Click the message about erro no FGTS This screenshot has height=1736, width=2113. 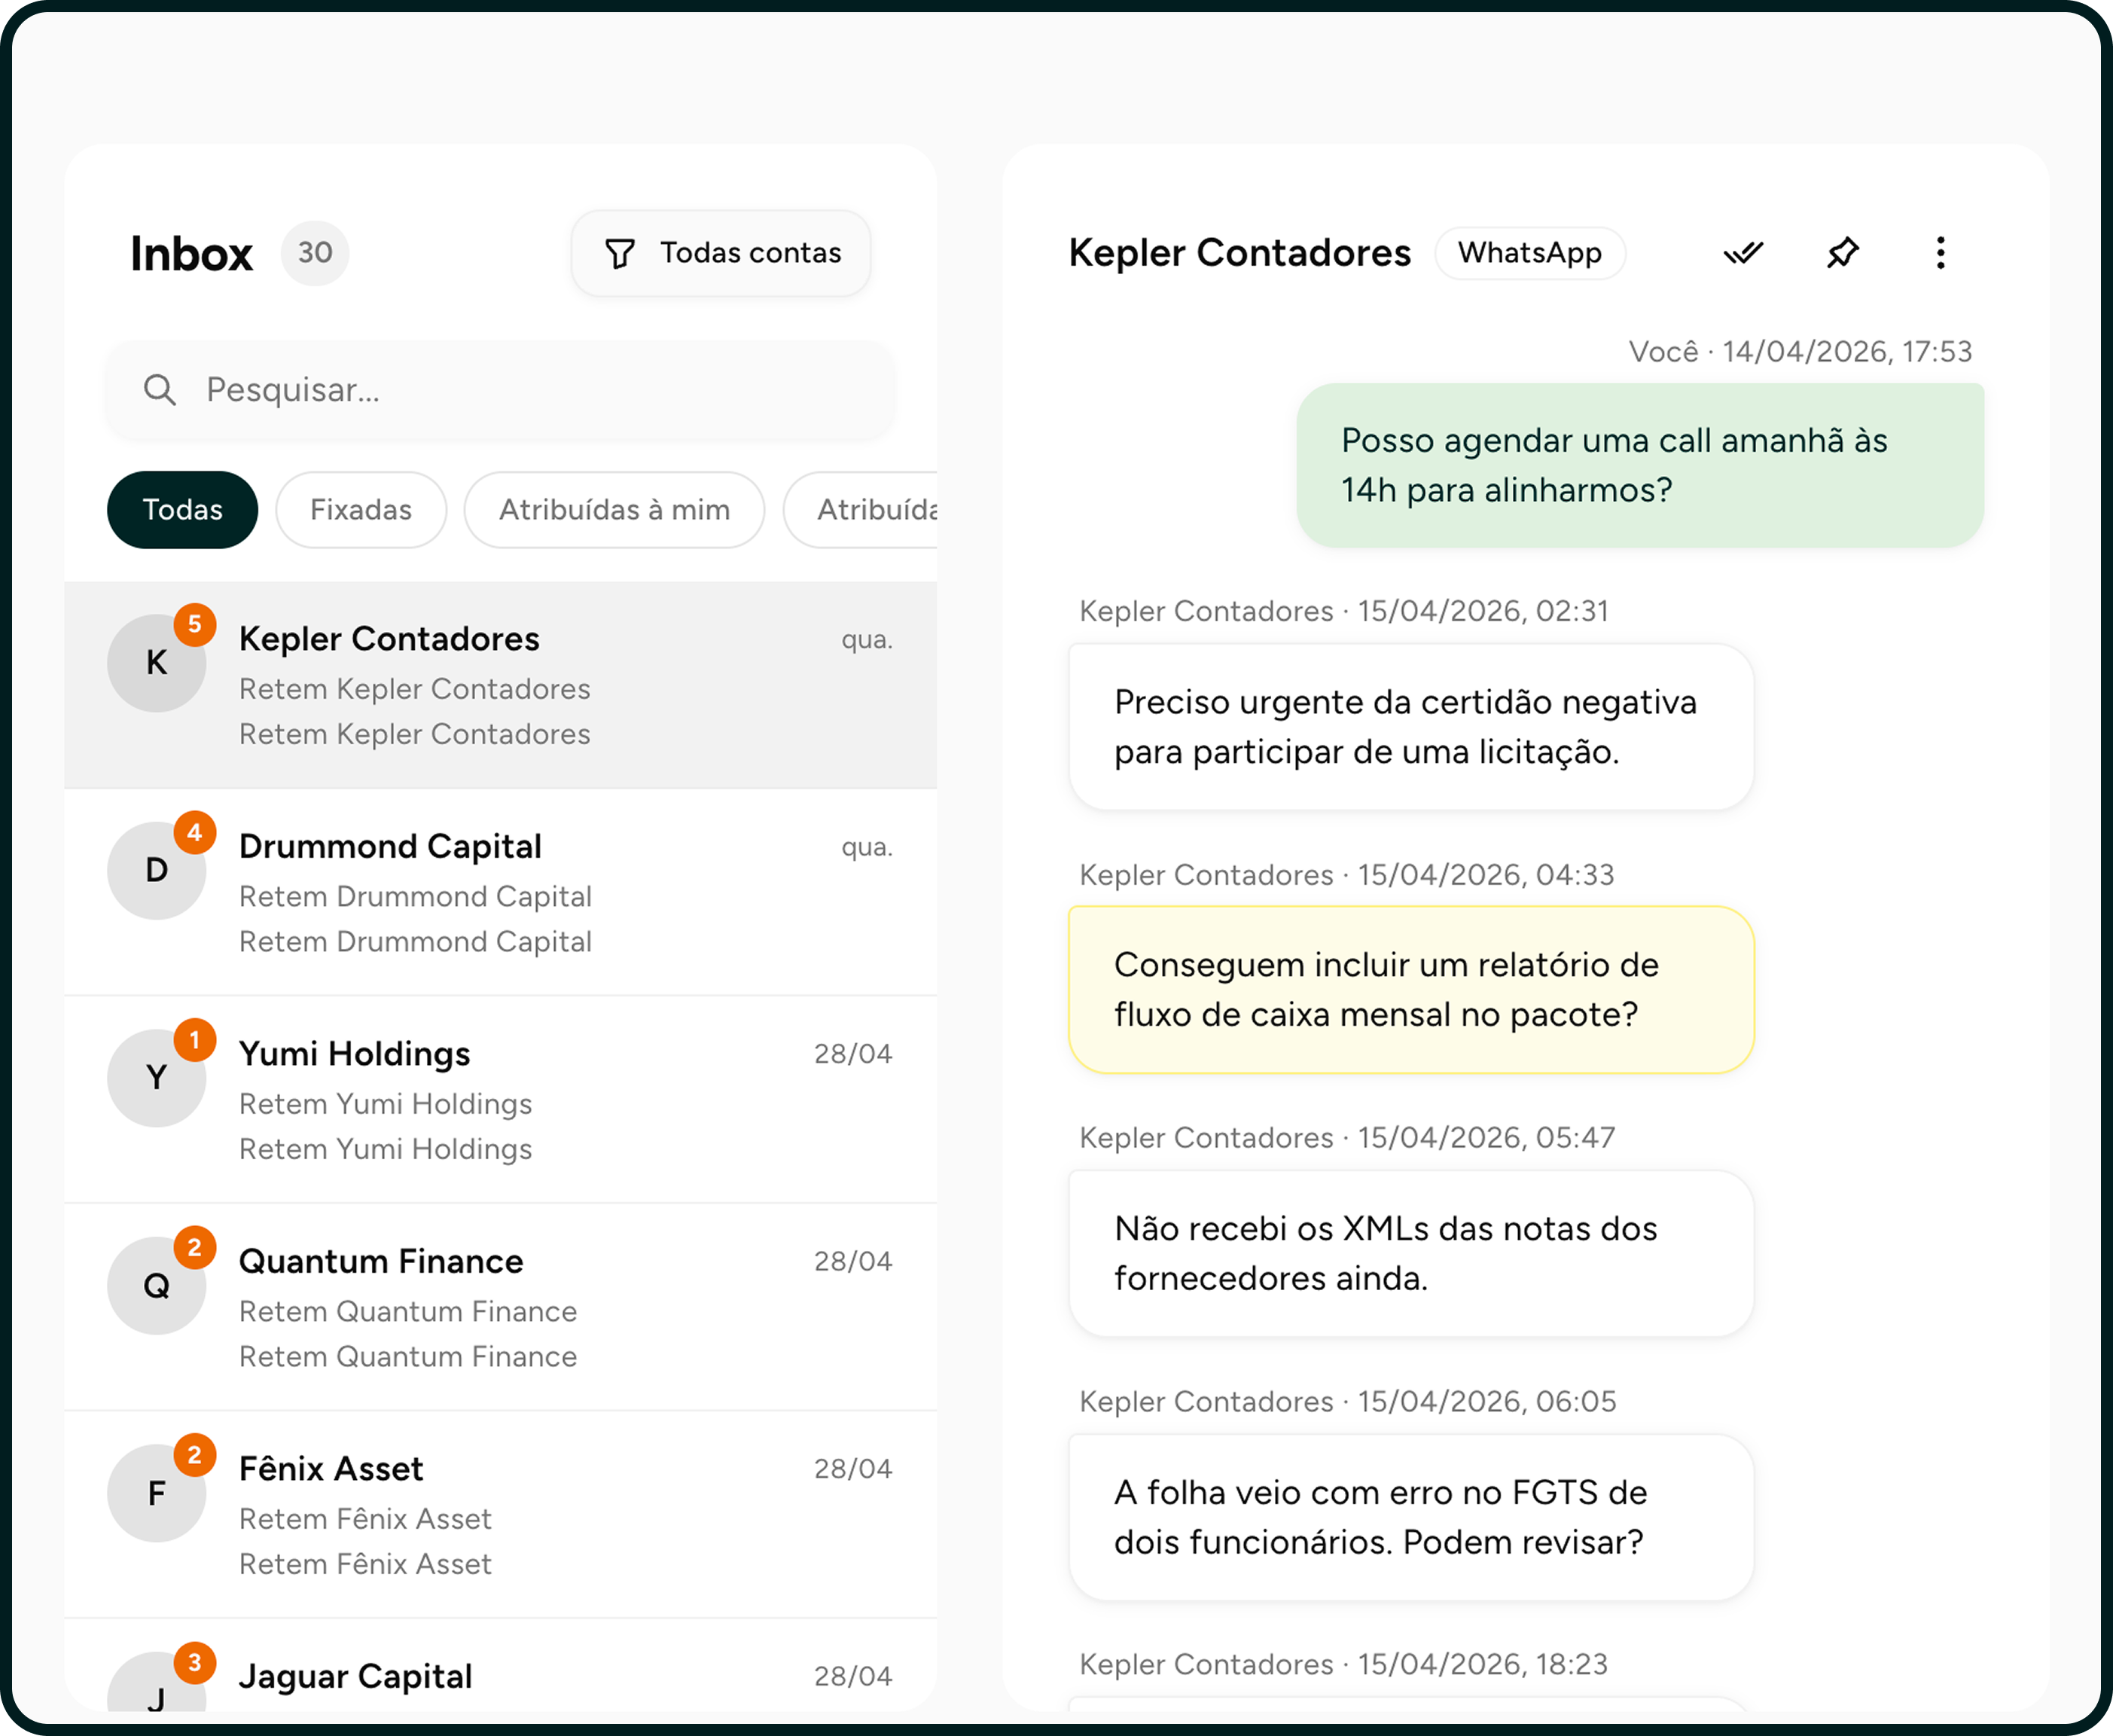1411,1517
